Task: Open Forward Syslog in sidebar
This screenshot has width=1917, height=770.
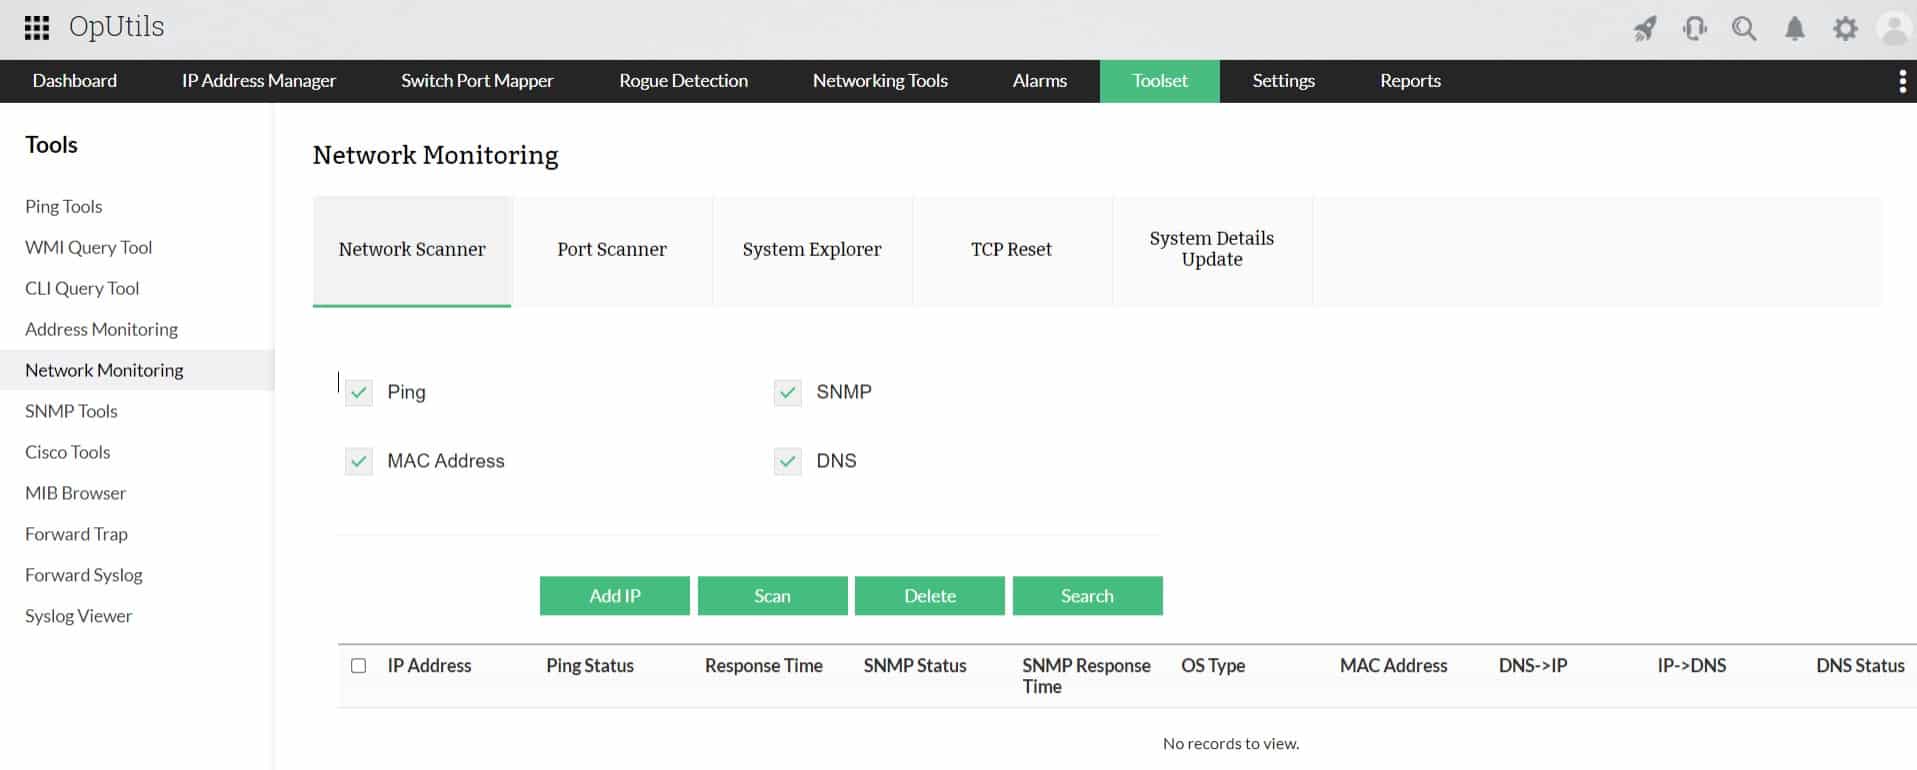Action: tap(84, 576)
